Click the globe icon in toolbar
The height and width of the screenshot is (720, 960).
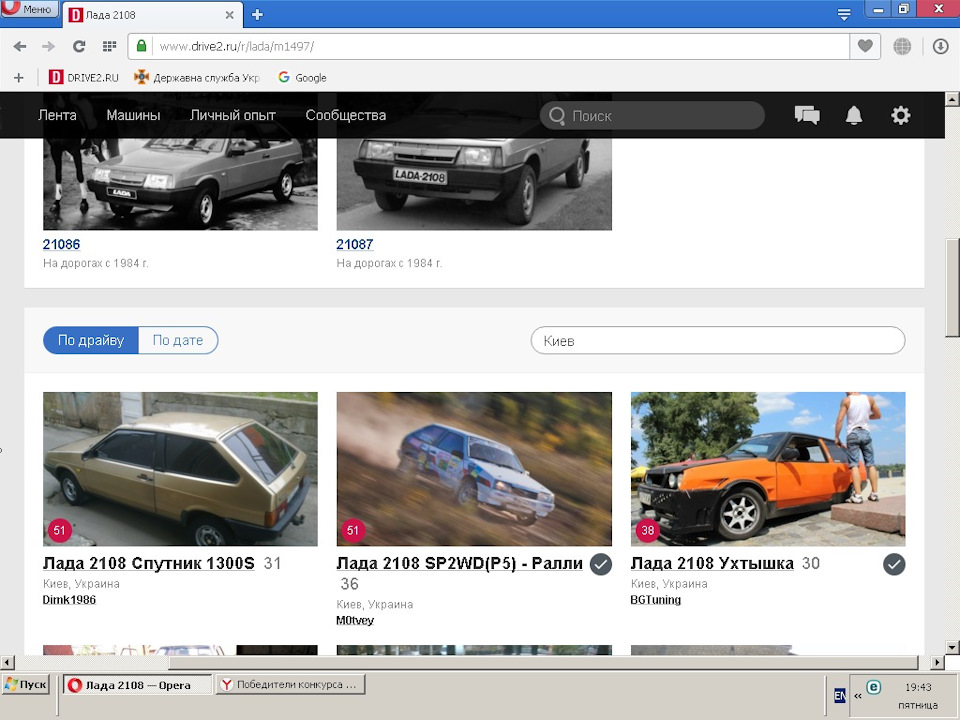point(902,47)
